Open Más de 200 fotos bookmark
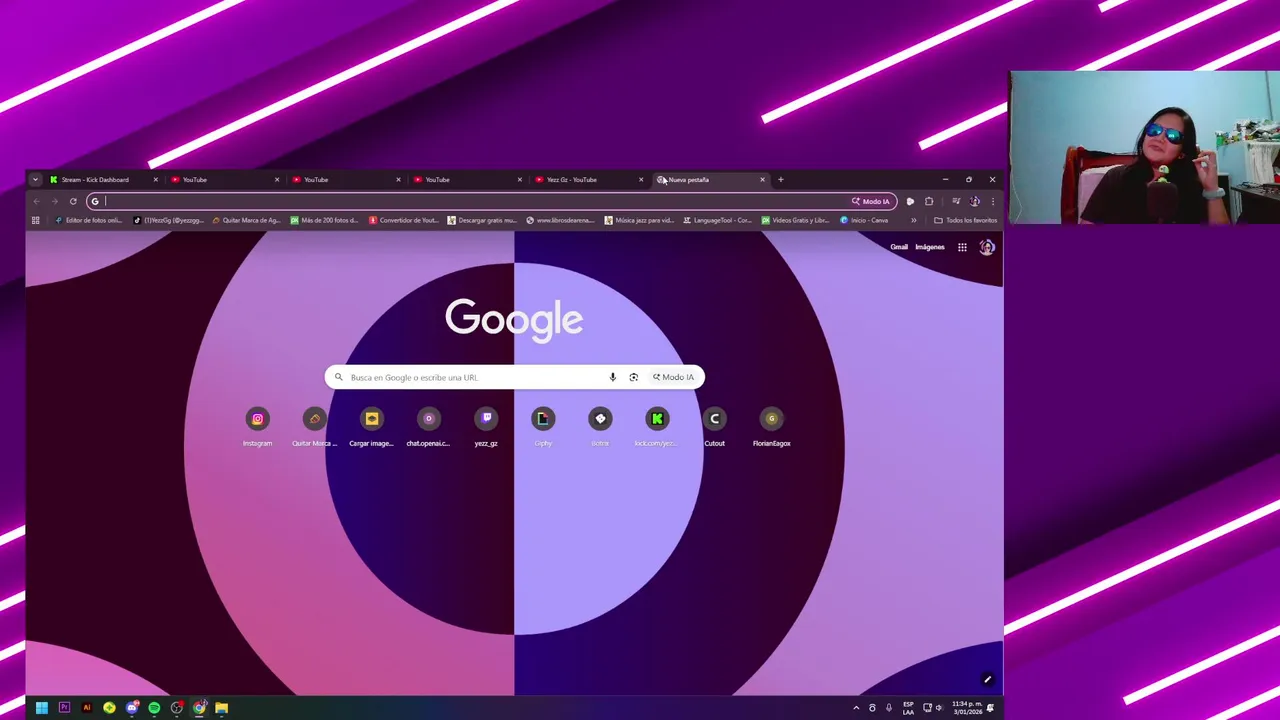 tap(324, 220)
